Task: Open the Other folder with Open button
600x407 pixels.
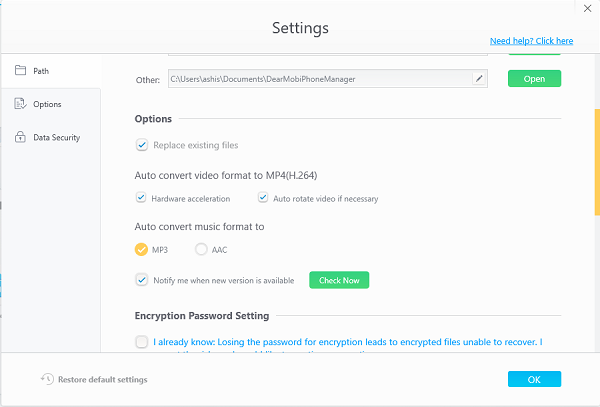Action: 534,79
